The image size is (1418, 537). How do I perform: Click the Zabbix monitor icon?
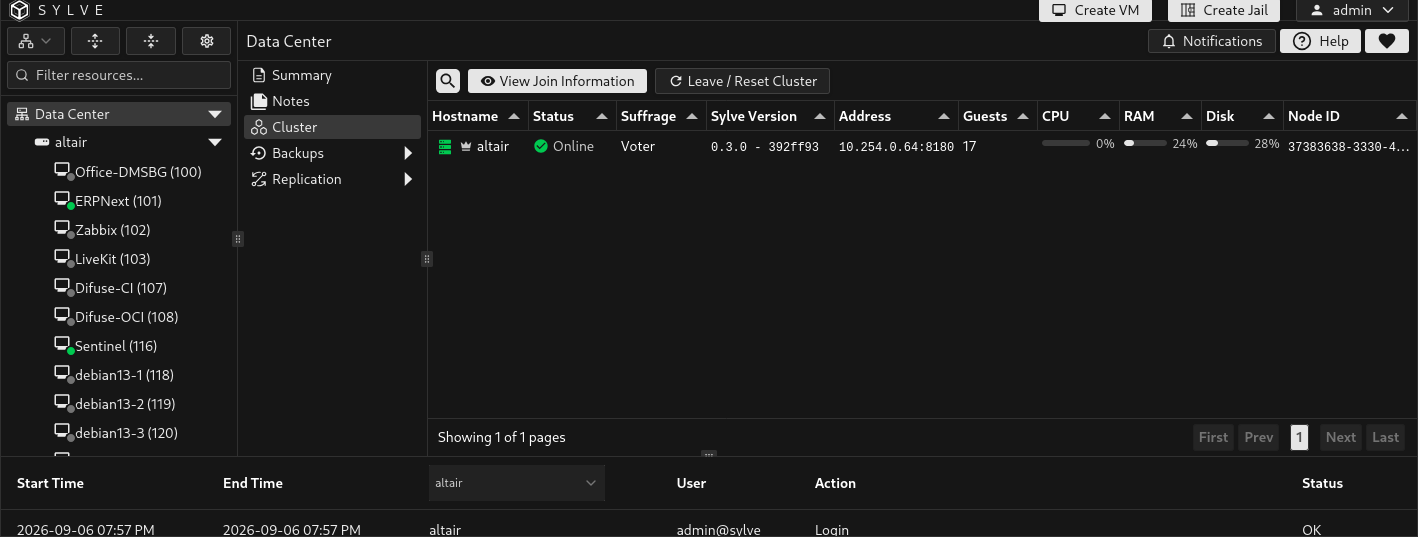[x=63, y=229]
